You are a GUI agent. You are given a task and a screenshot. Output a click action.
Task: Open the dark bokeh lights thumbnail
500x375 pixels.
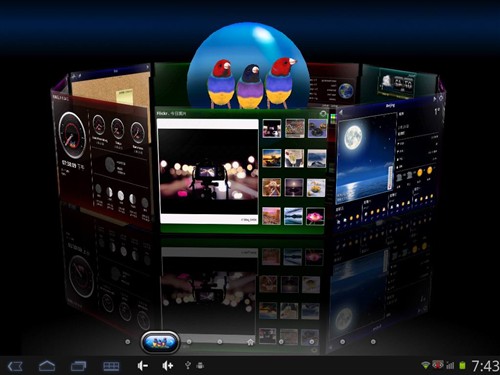click(272, 128)
